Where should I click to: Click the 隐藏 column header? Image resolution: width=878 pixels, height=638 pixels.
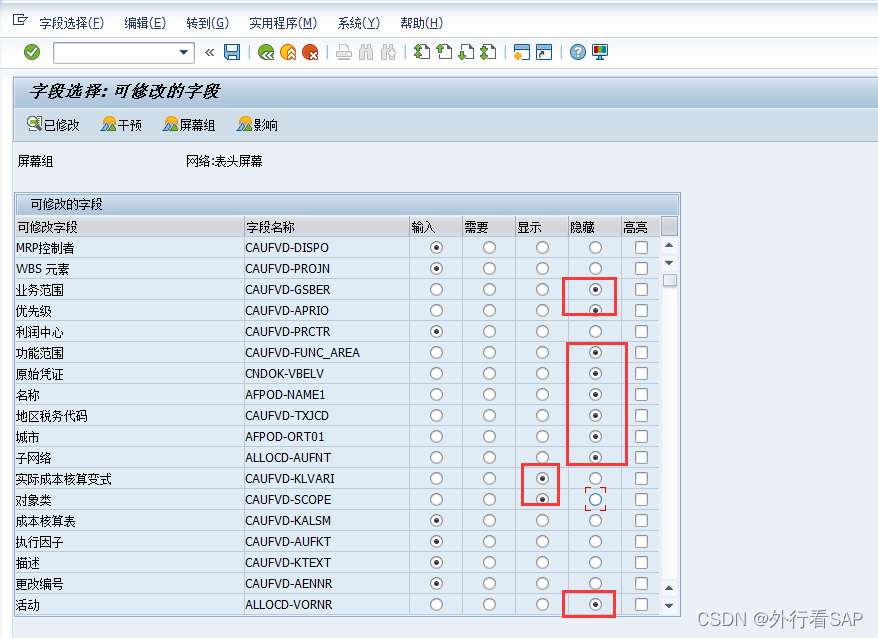(x=595, y=227)
